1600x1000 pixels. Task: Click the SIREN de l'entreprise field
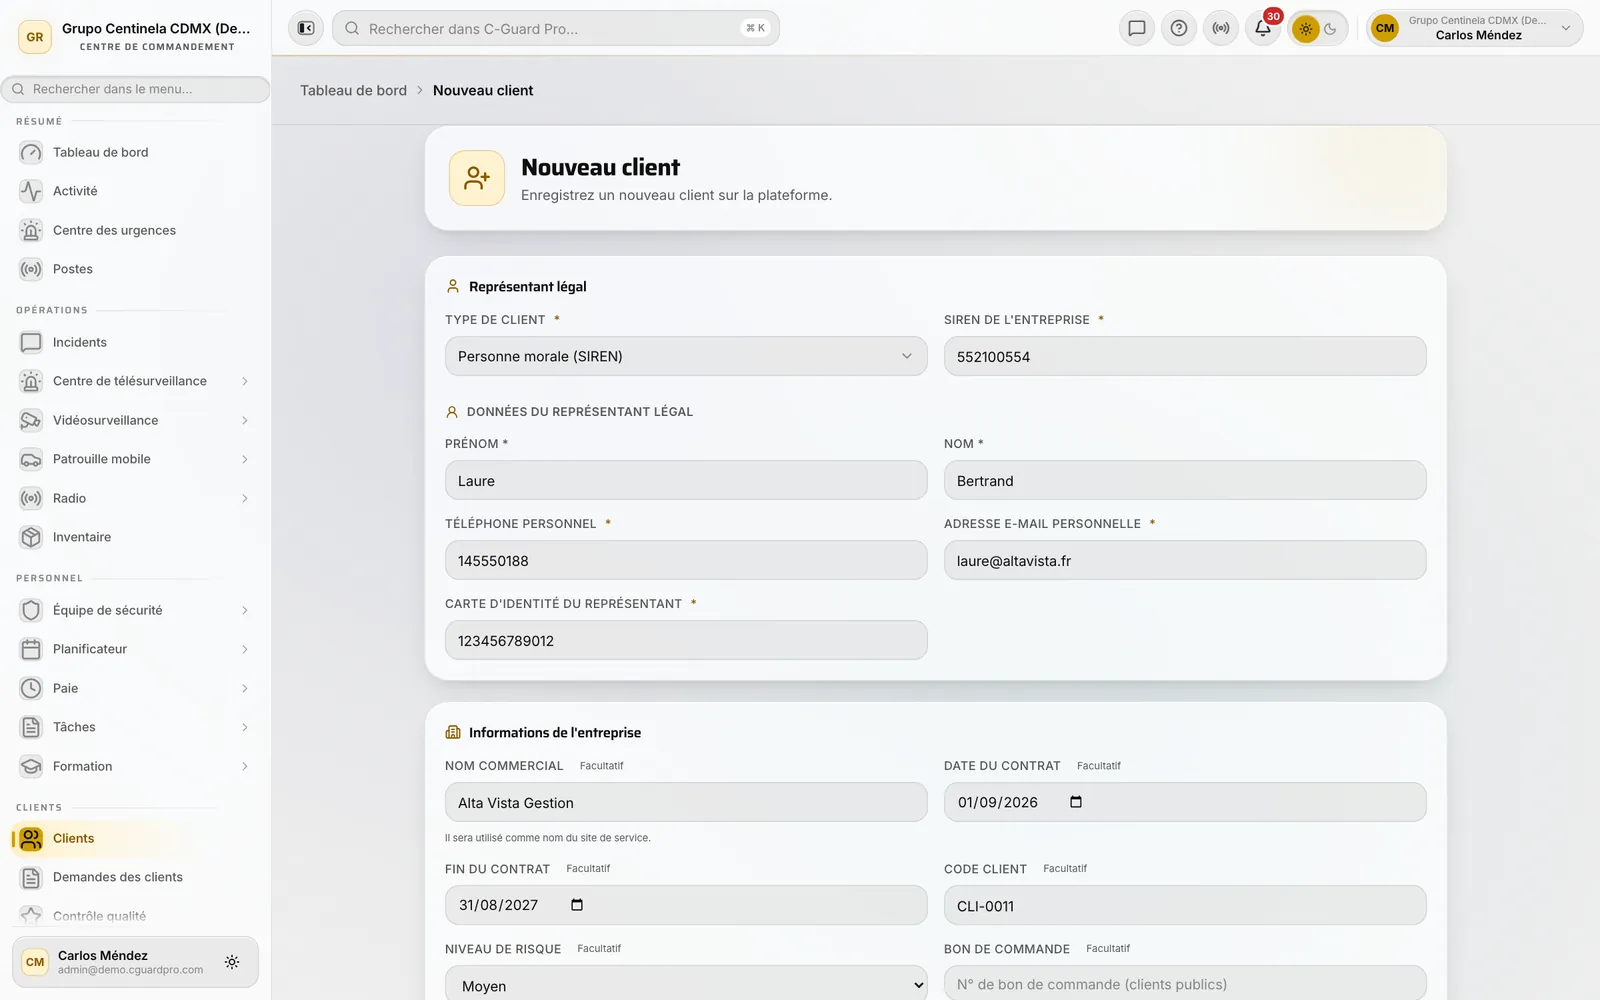pos(1185,356)
